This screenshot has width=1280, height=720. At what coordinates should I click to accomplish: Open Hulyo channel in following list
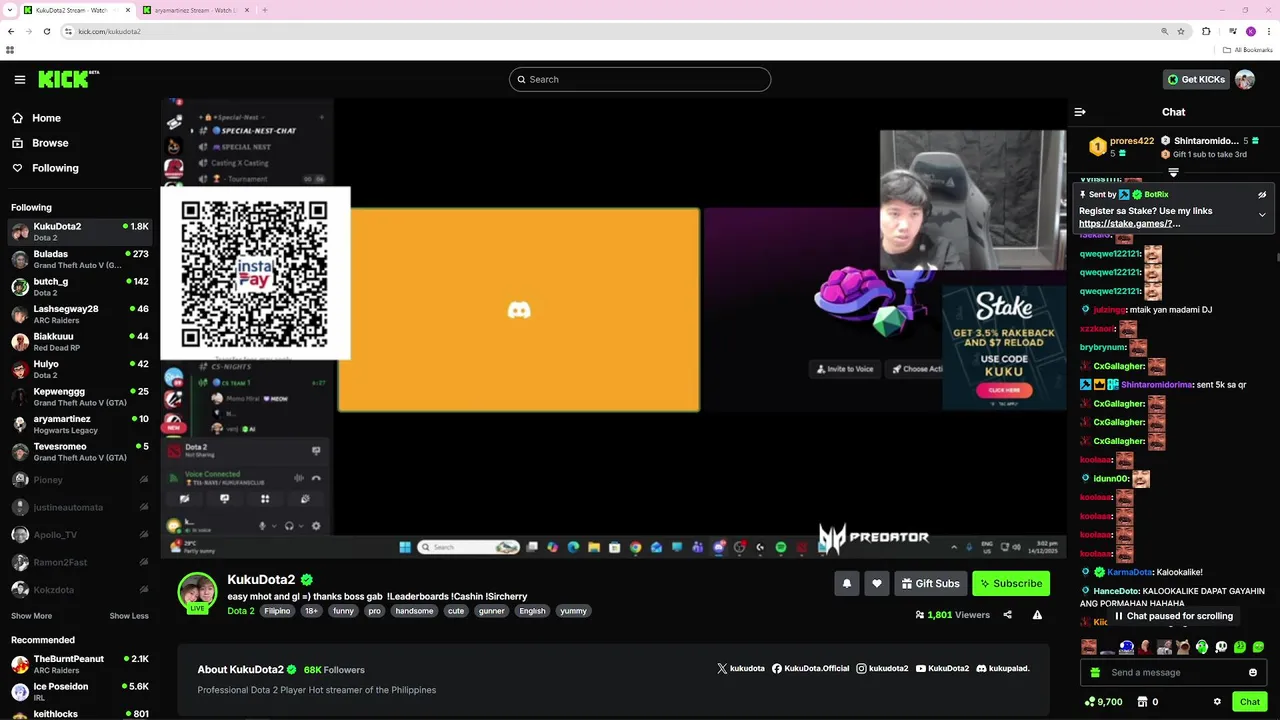(80, 369)
